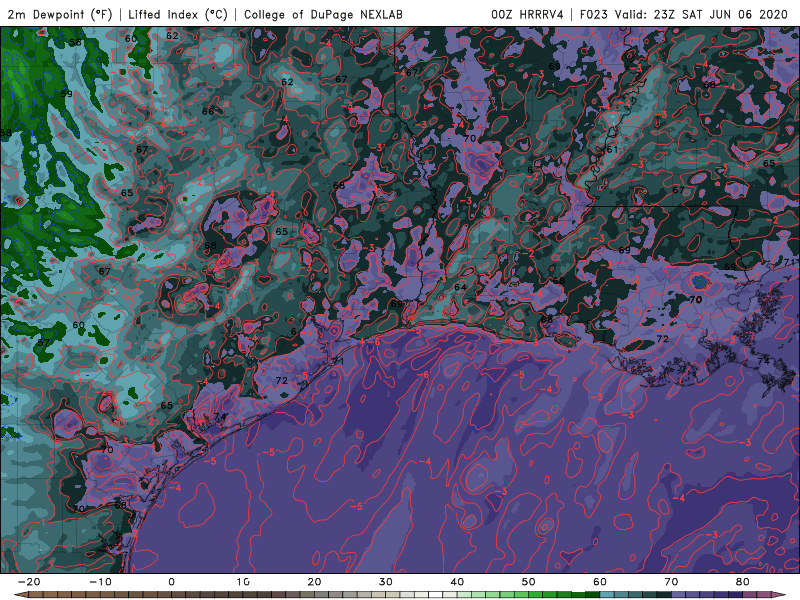The image size is (800, 600).
Task: Click the 'F023 Valid: 23Z SAT JUN 06 2020' text
Action: click(x=684, y=14)
